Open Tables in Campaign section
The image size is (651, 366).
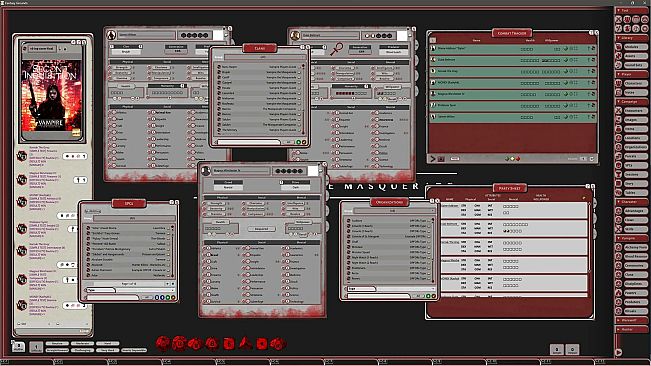[x=636, y=193]
